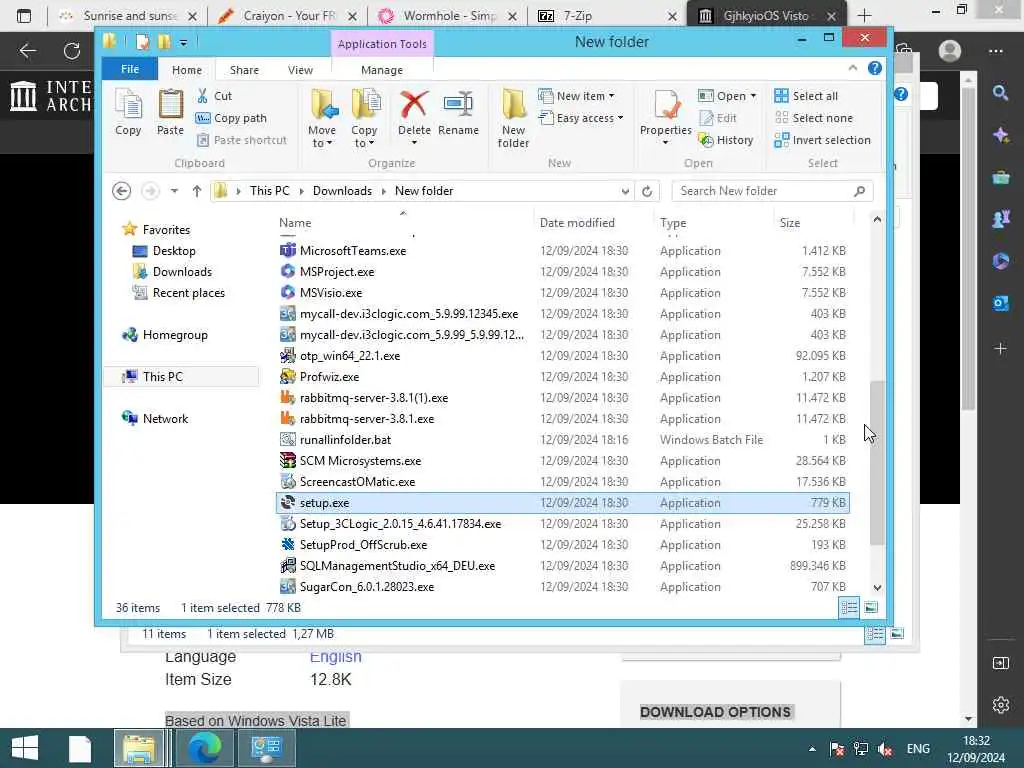Click file list scroll down arrow

click(877, 588)
